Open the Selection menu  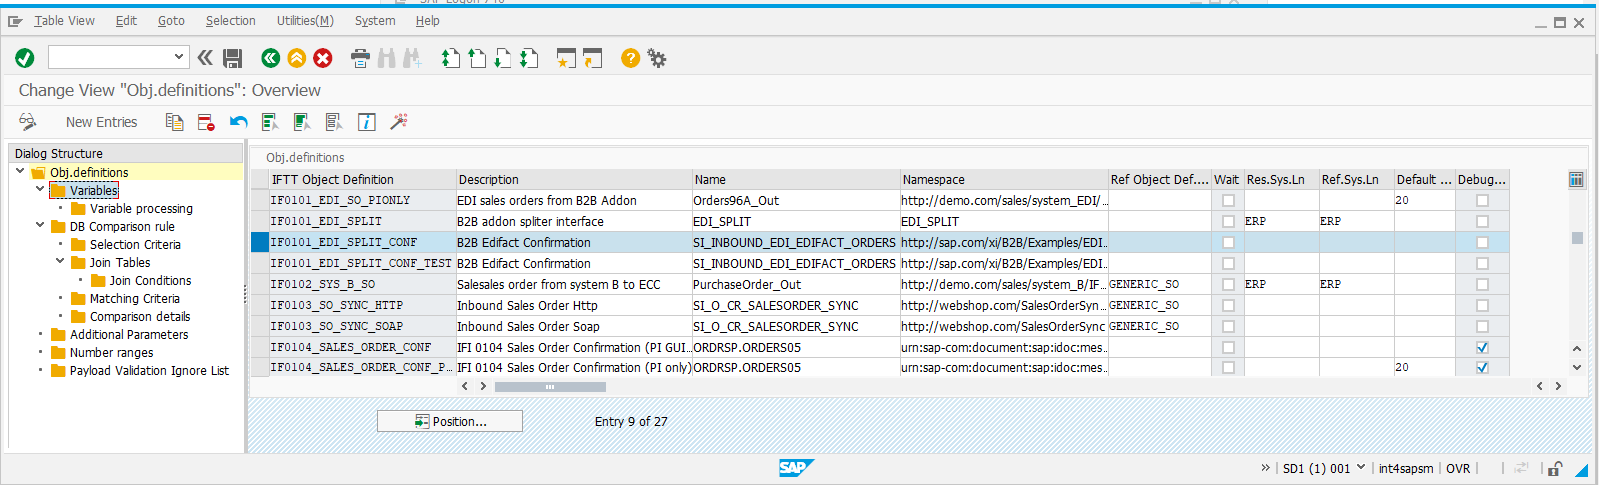(x=230, y=21)
